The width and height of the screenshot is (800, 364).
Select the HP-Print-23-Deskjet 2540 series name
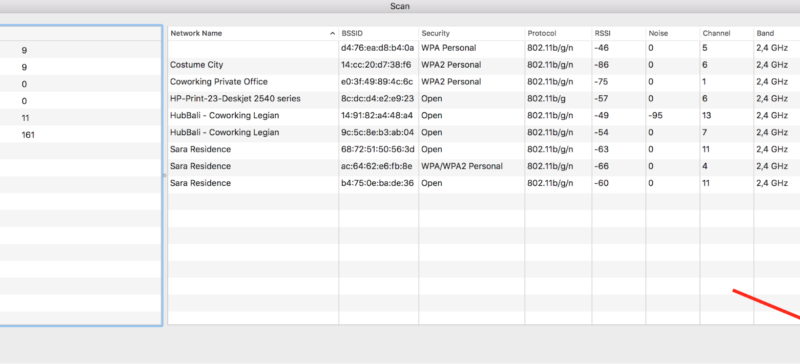pos(235,99)
